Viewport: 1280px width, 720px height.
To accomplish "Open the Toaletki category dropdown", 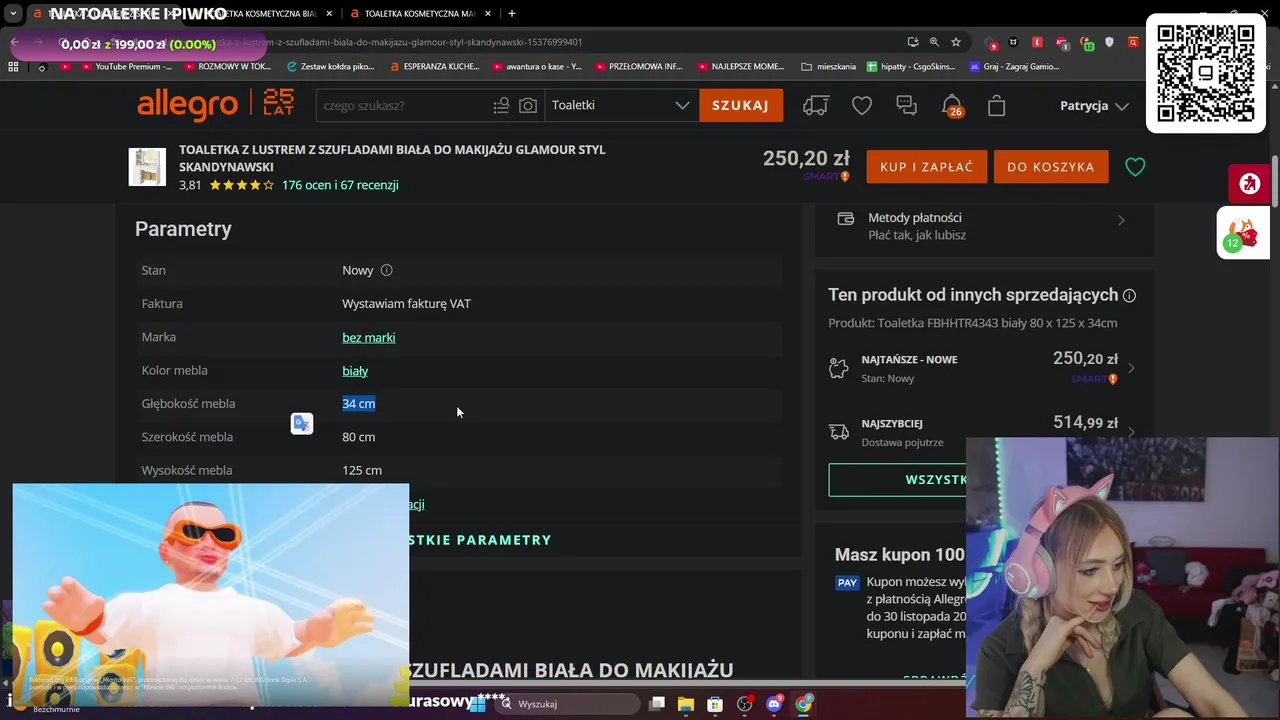I will tap(621, 105).
